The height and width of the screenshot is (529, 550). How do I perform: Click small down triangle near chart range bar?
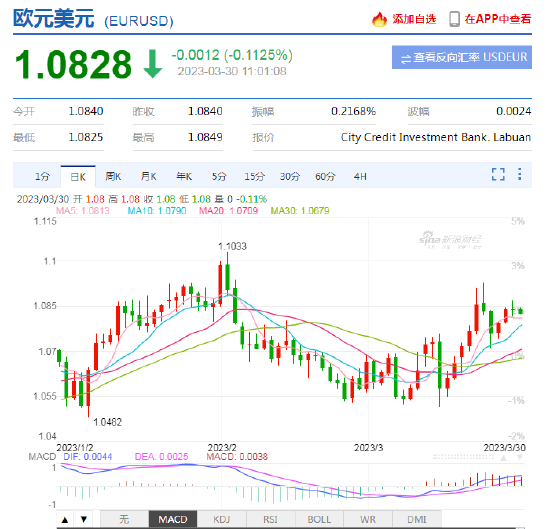(520, 457)
